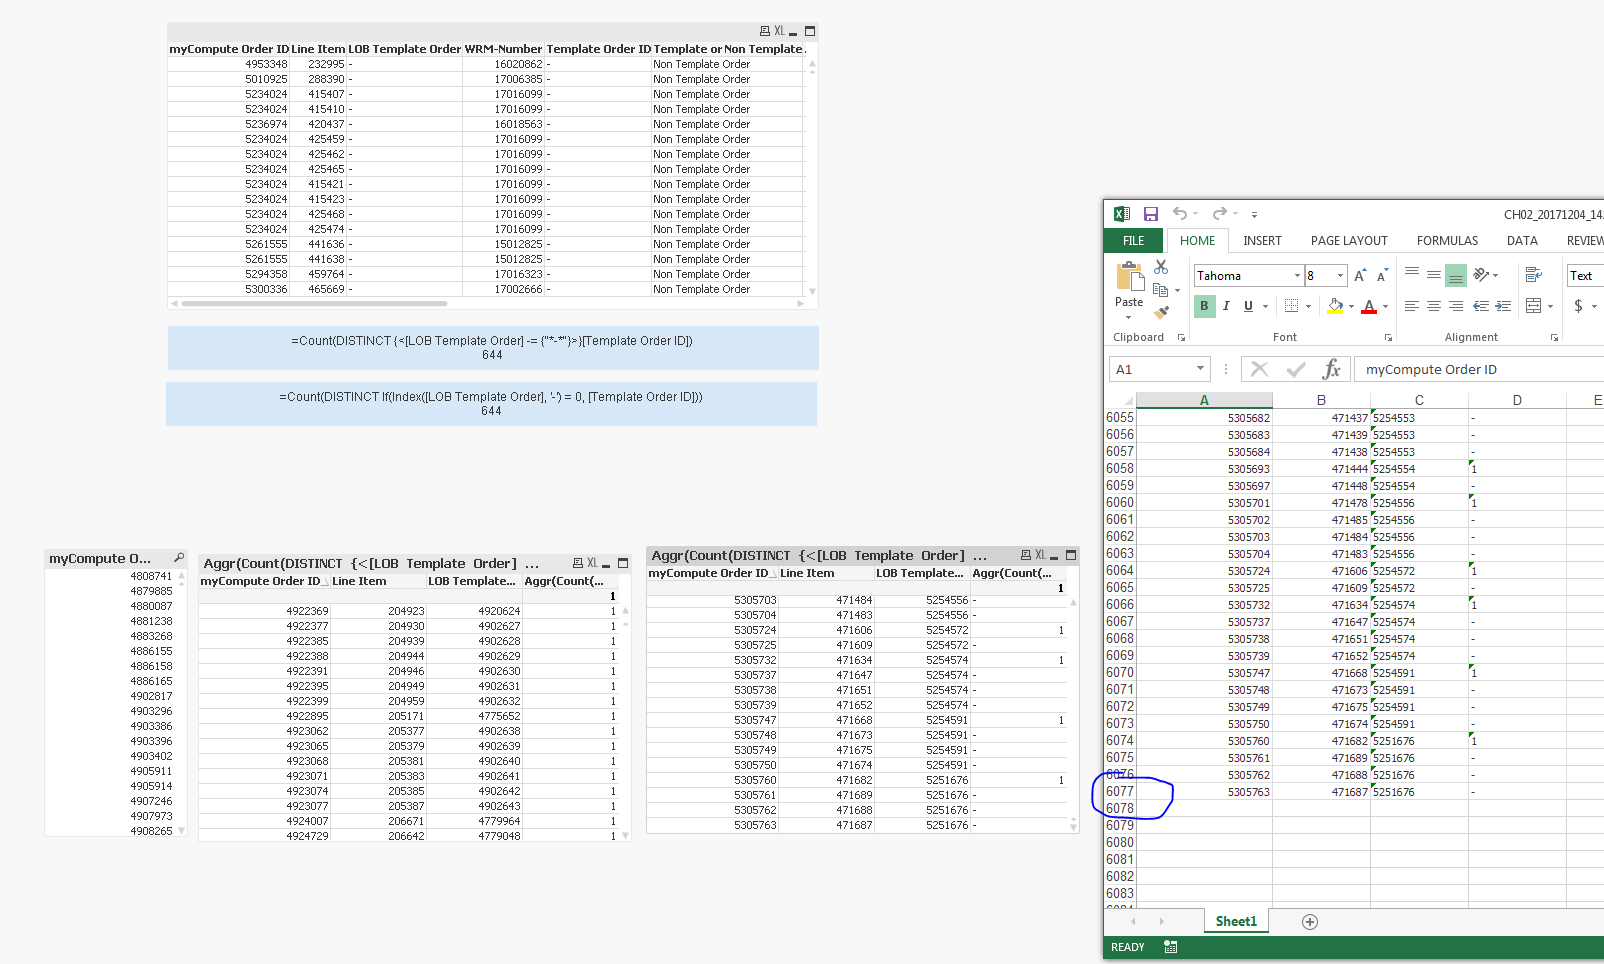Switch to the PAGE LAYOUT tab
The width and height of the screenshot is (1604, 964).
[x=1349, y=241]
